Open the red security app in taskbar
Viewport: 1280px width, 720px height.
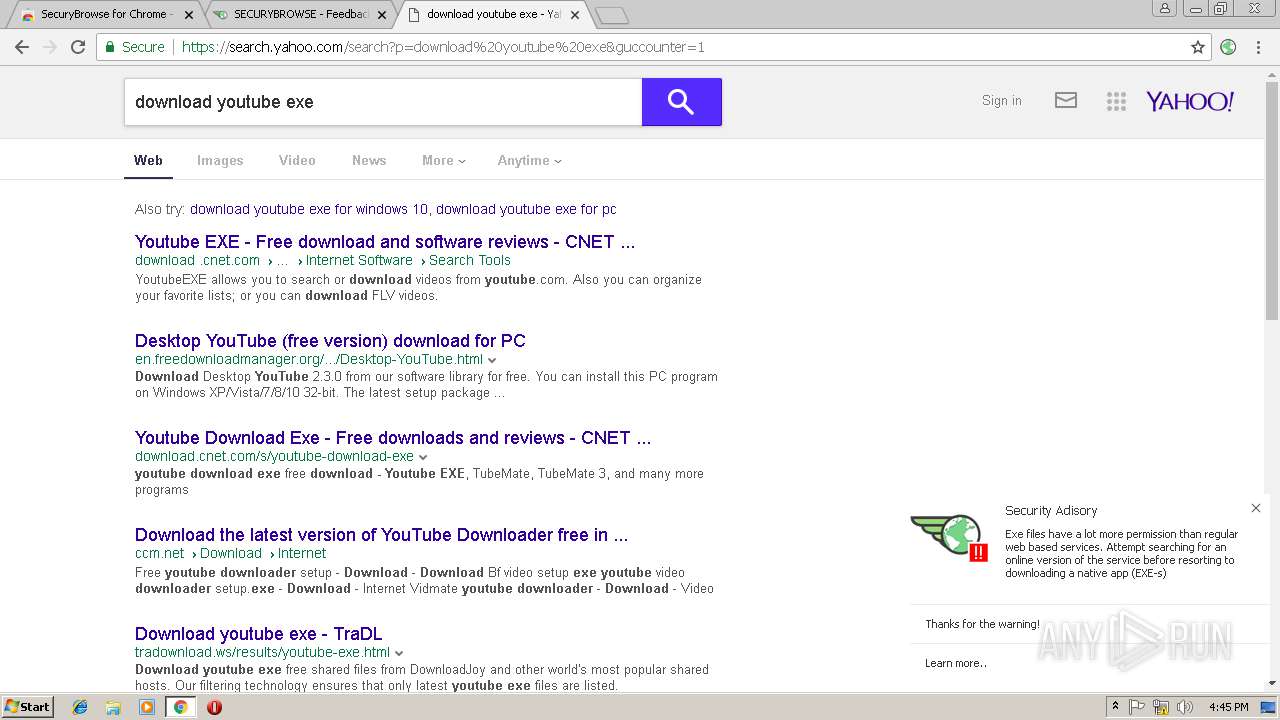[214, 707]
